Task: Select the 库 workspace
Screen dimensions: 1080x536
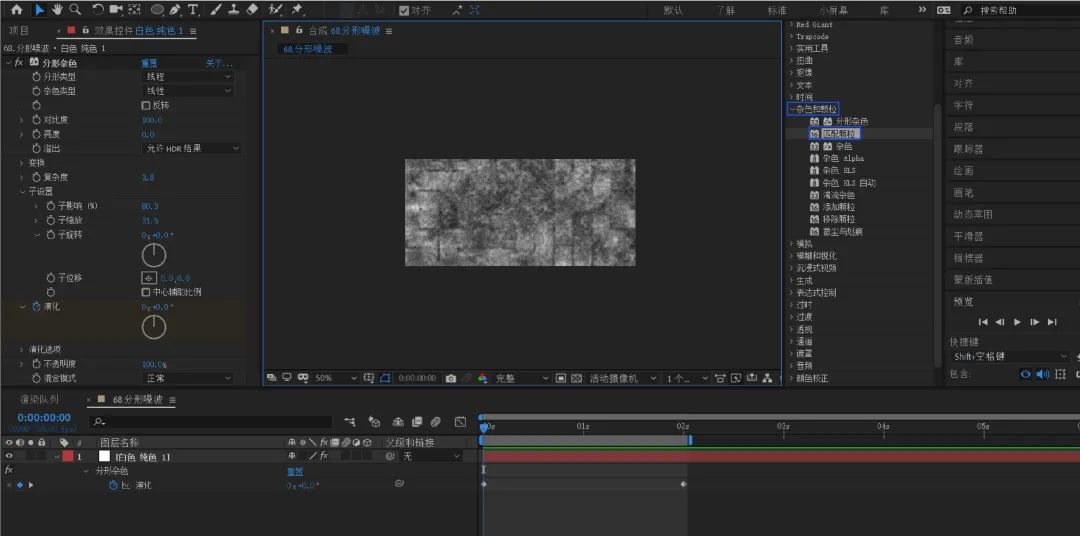Action: pos(884,10)
